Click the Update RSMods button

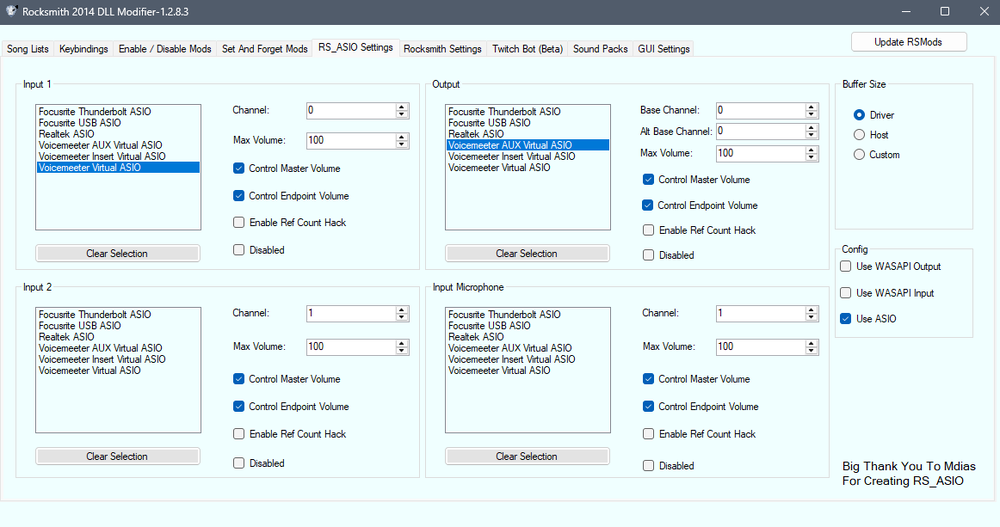tap(908, 42)
